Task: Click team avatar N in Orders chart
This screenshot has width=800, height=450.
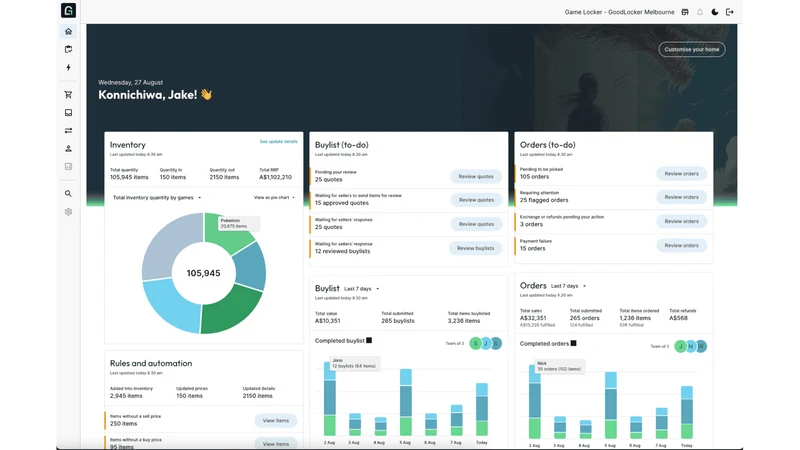Action: pyautogui.click(x=691, y=346)
